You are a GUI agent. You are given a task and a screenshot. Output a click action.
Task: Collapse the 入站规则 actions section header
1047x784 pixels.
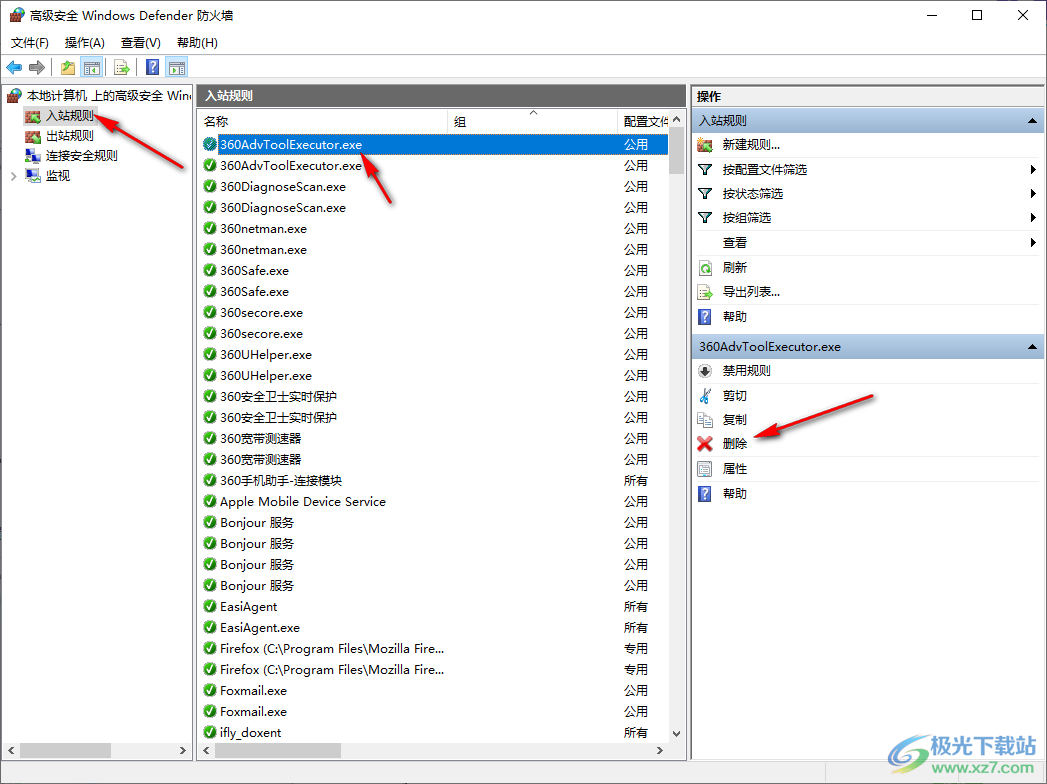coord(1032,121)
